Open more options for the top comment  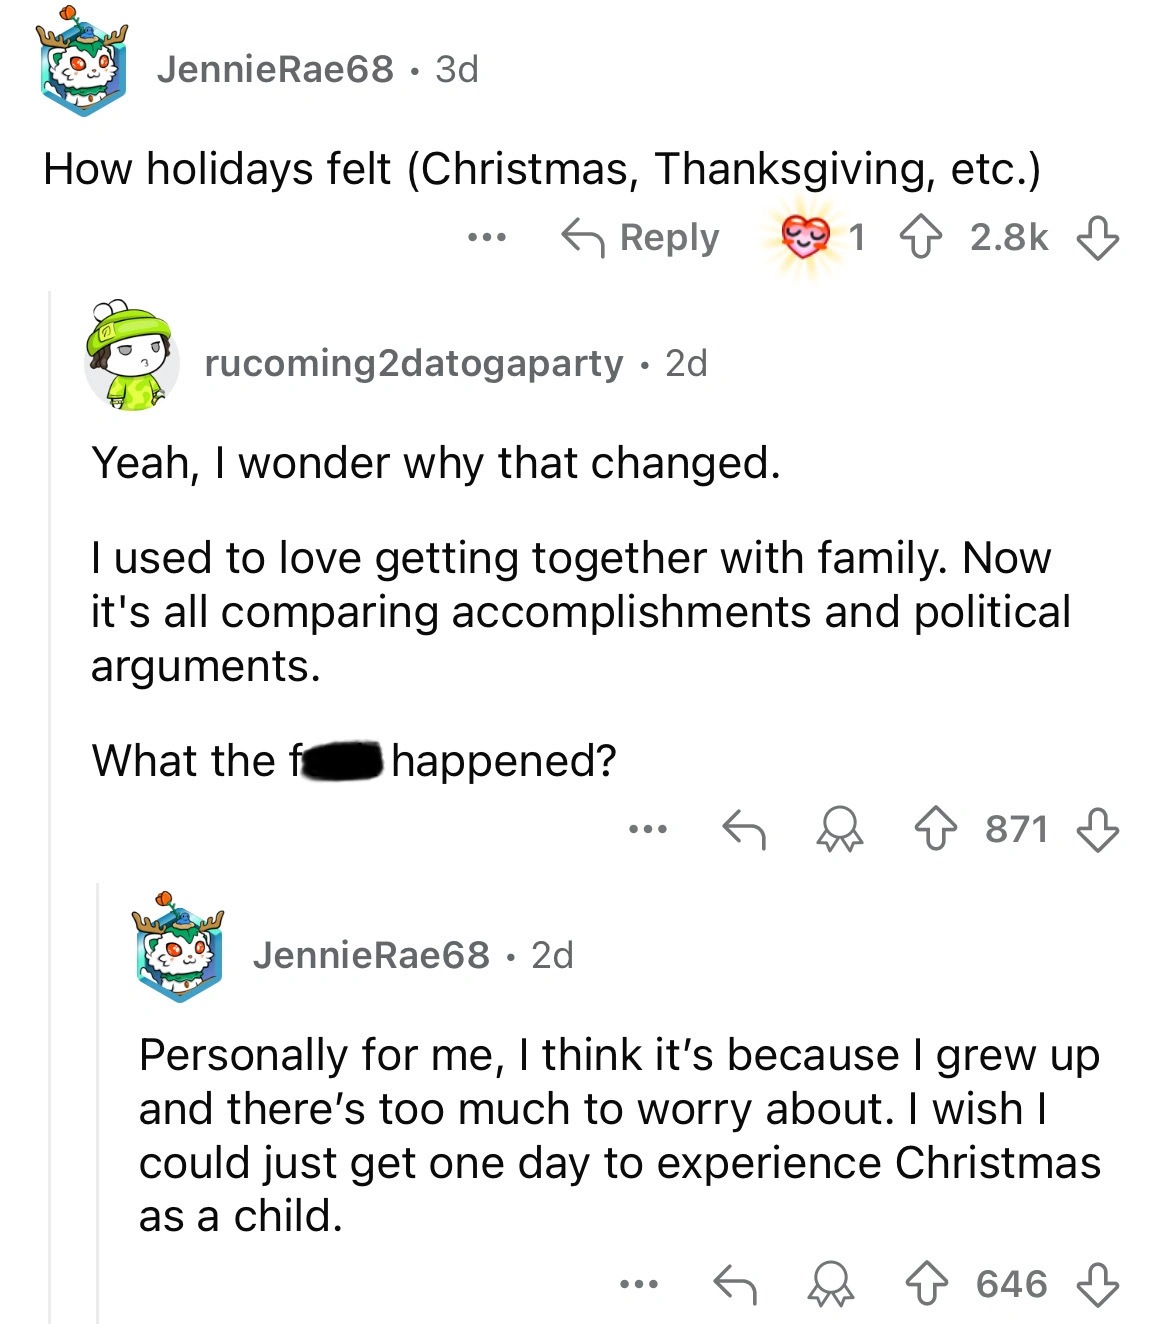coord(487,238)
